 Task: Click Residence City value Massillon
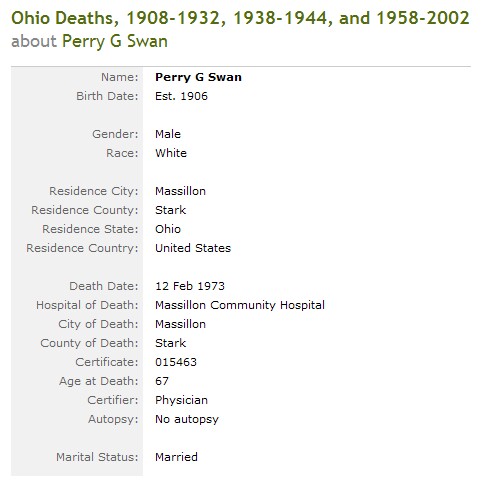click(180, 191)
